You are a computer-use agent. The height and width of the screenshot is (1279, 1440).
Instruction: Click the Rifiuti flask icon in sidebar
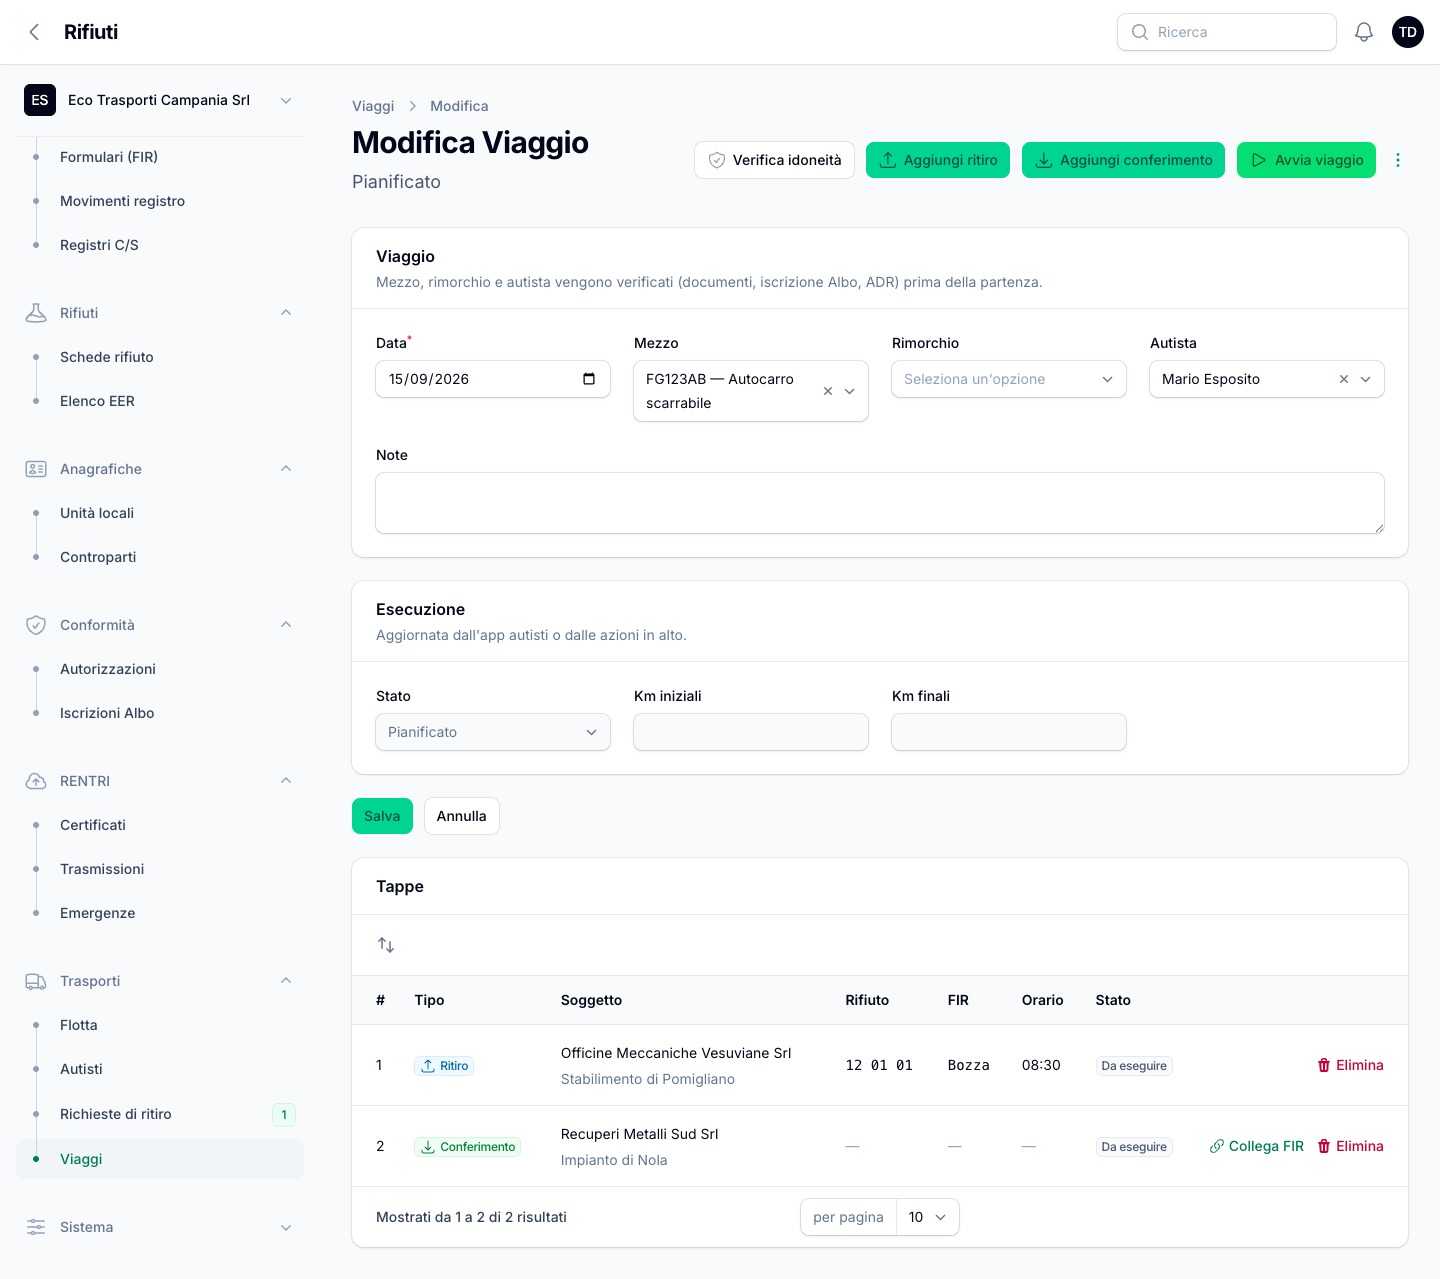click(x=36, y=313)
